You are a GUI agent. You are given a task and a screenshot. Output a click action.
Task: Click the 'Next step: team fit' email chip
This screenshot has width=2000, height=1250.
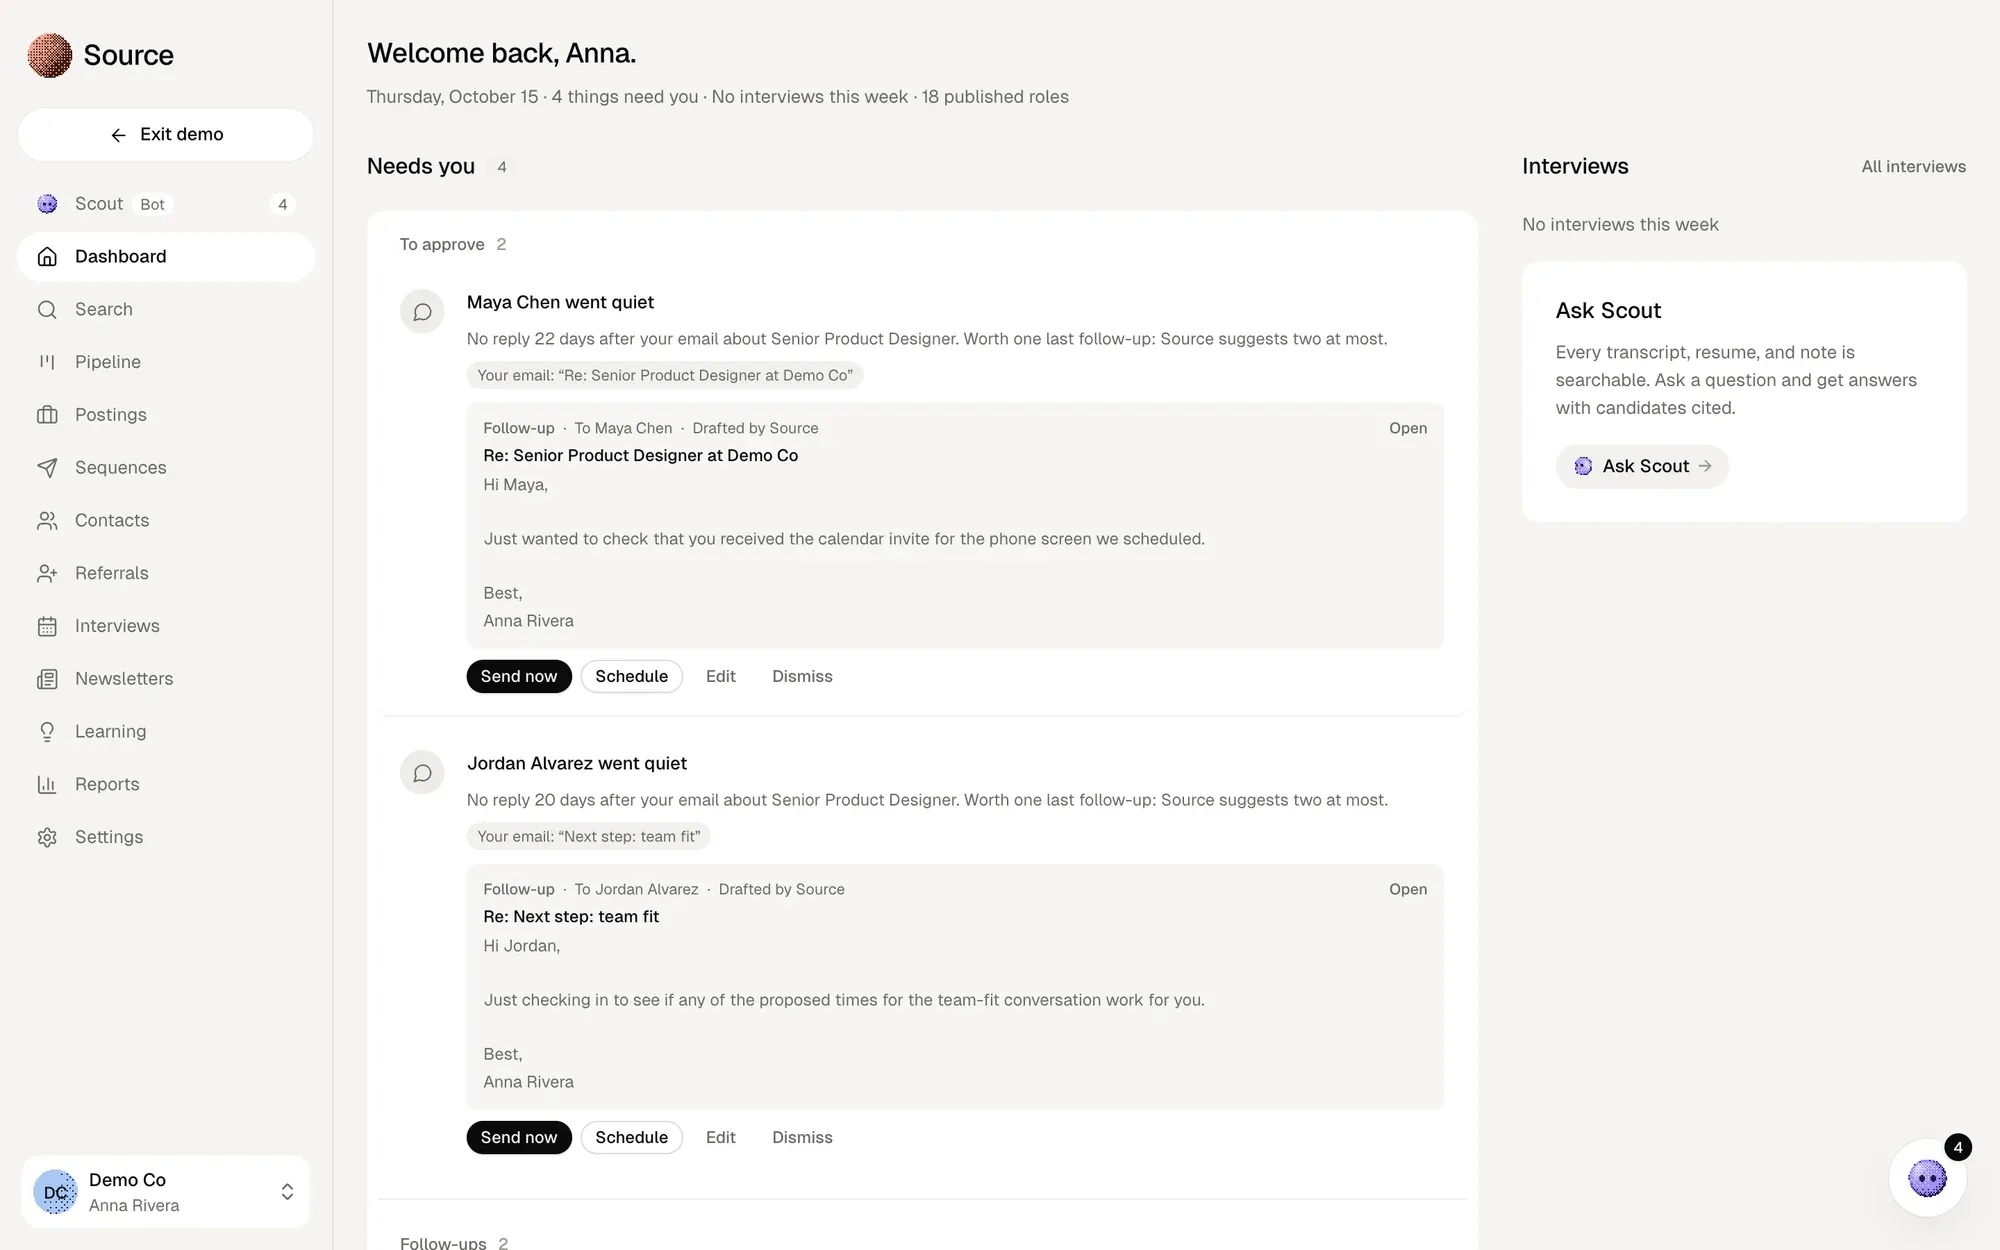(588, 836)
